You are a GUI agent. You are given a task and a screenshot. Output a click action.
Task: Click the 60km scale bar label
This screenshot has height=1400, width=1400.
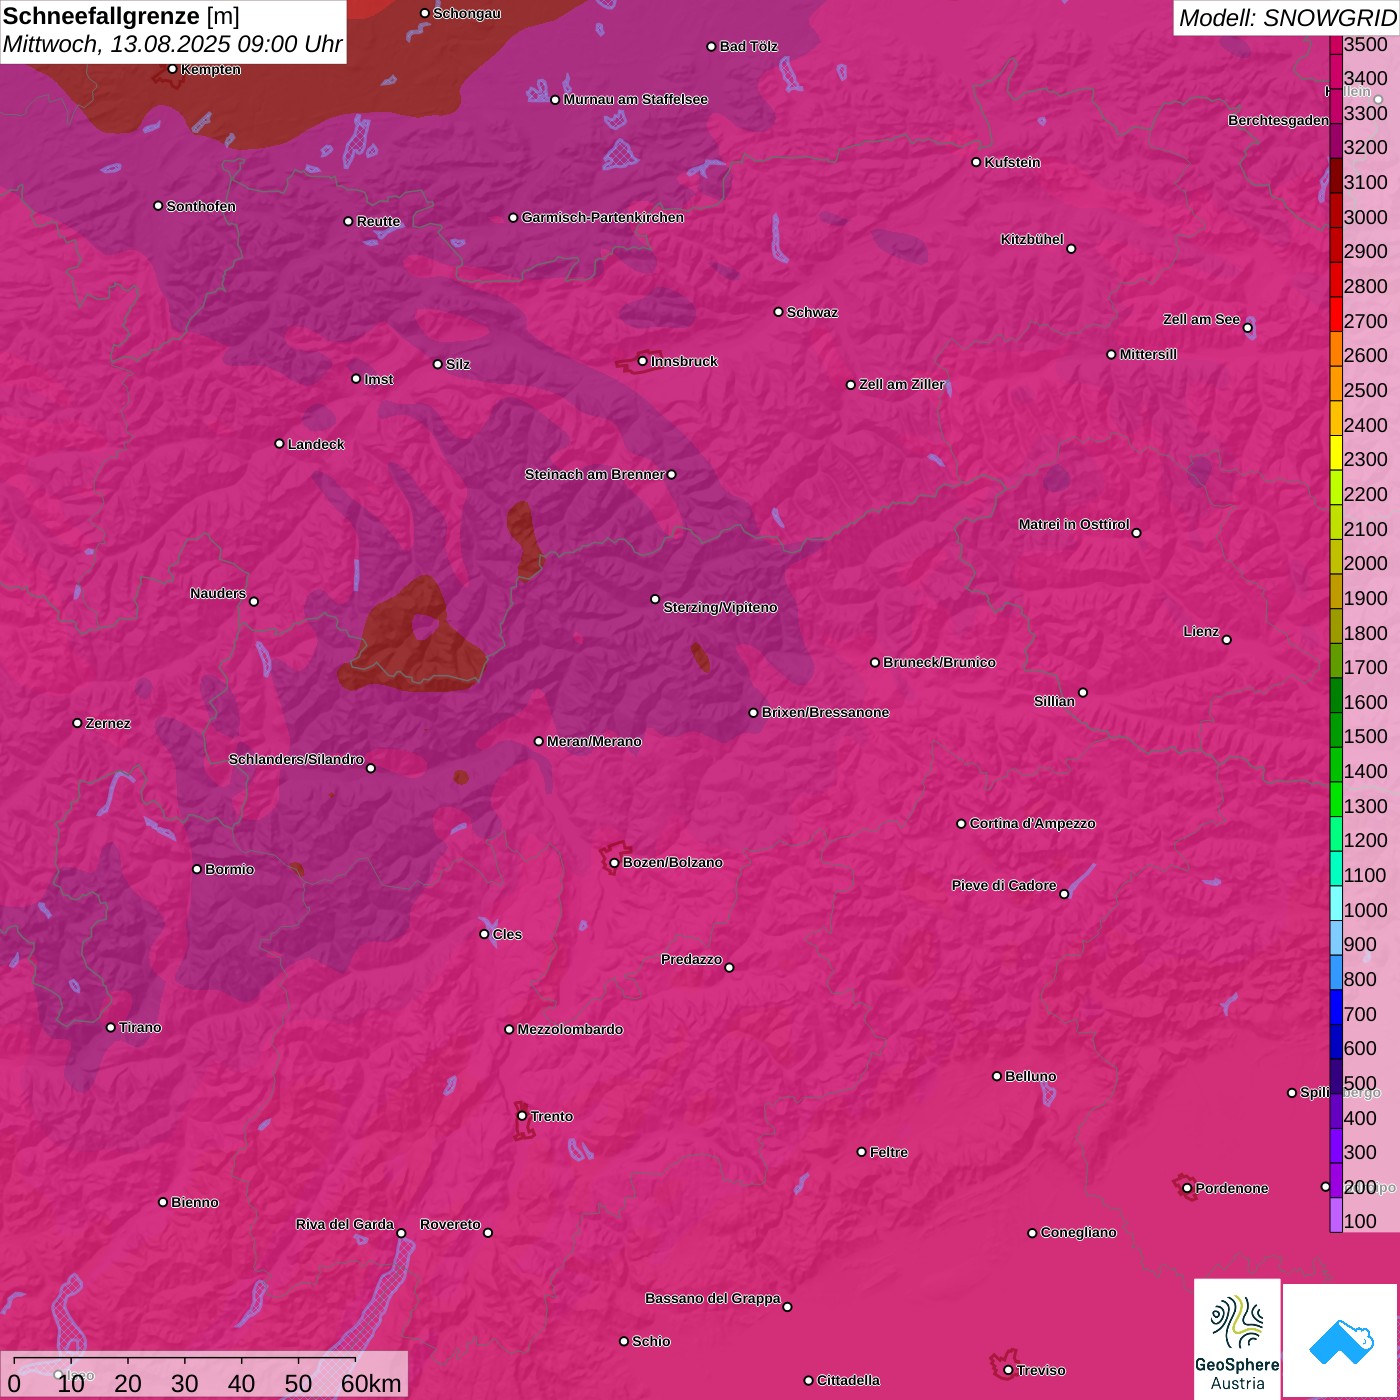[371, 1383]
